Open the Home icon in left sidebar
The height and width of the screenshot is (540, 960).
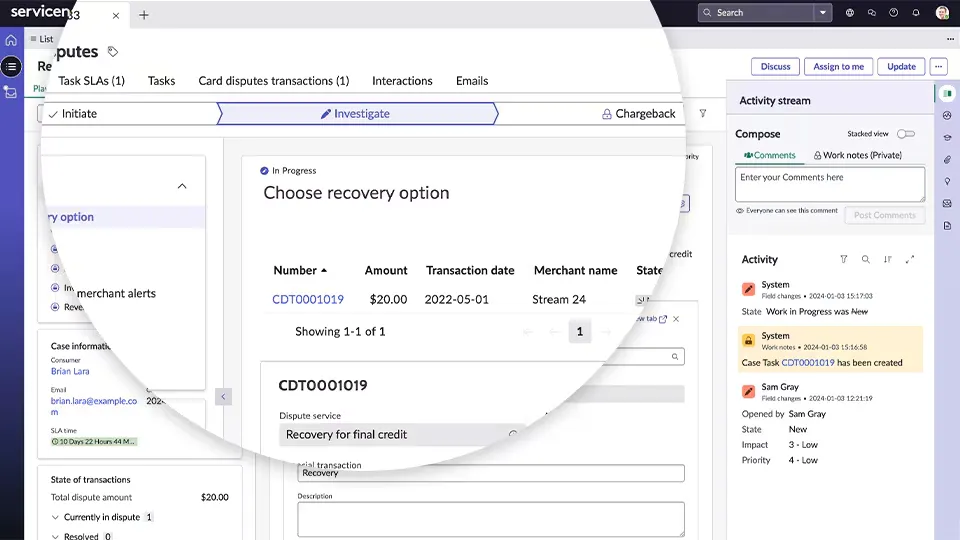[11, 41]
